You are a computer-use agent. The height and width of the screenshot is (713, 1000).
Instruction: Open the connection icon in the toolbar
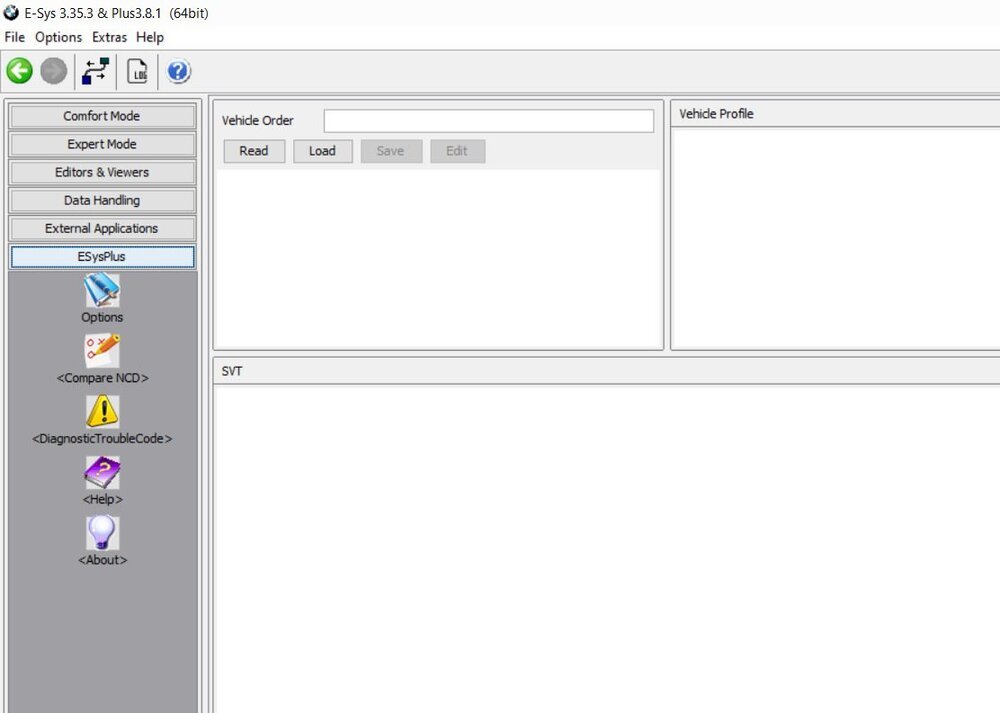pos(96,71)
